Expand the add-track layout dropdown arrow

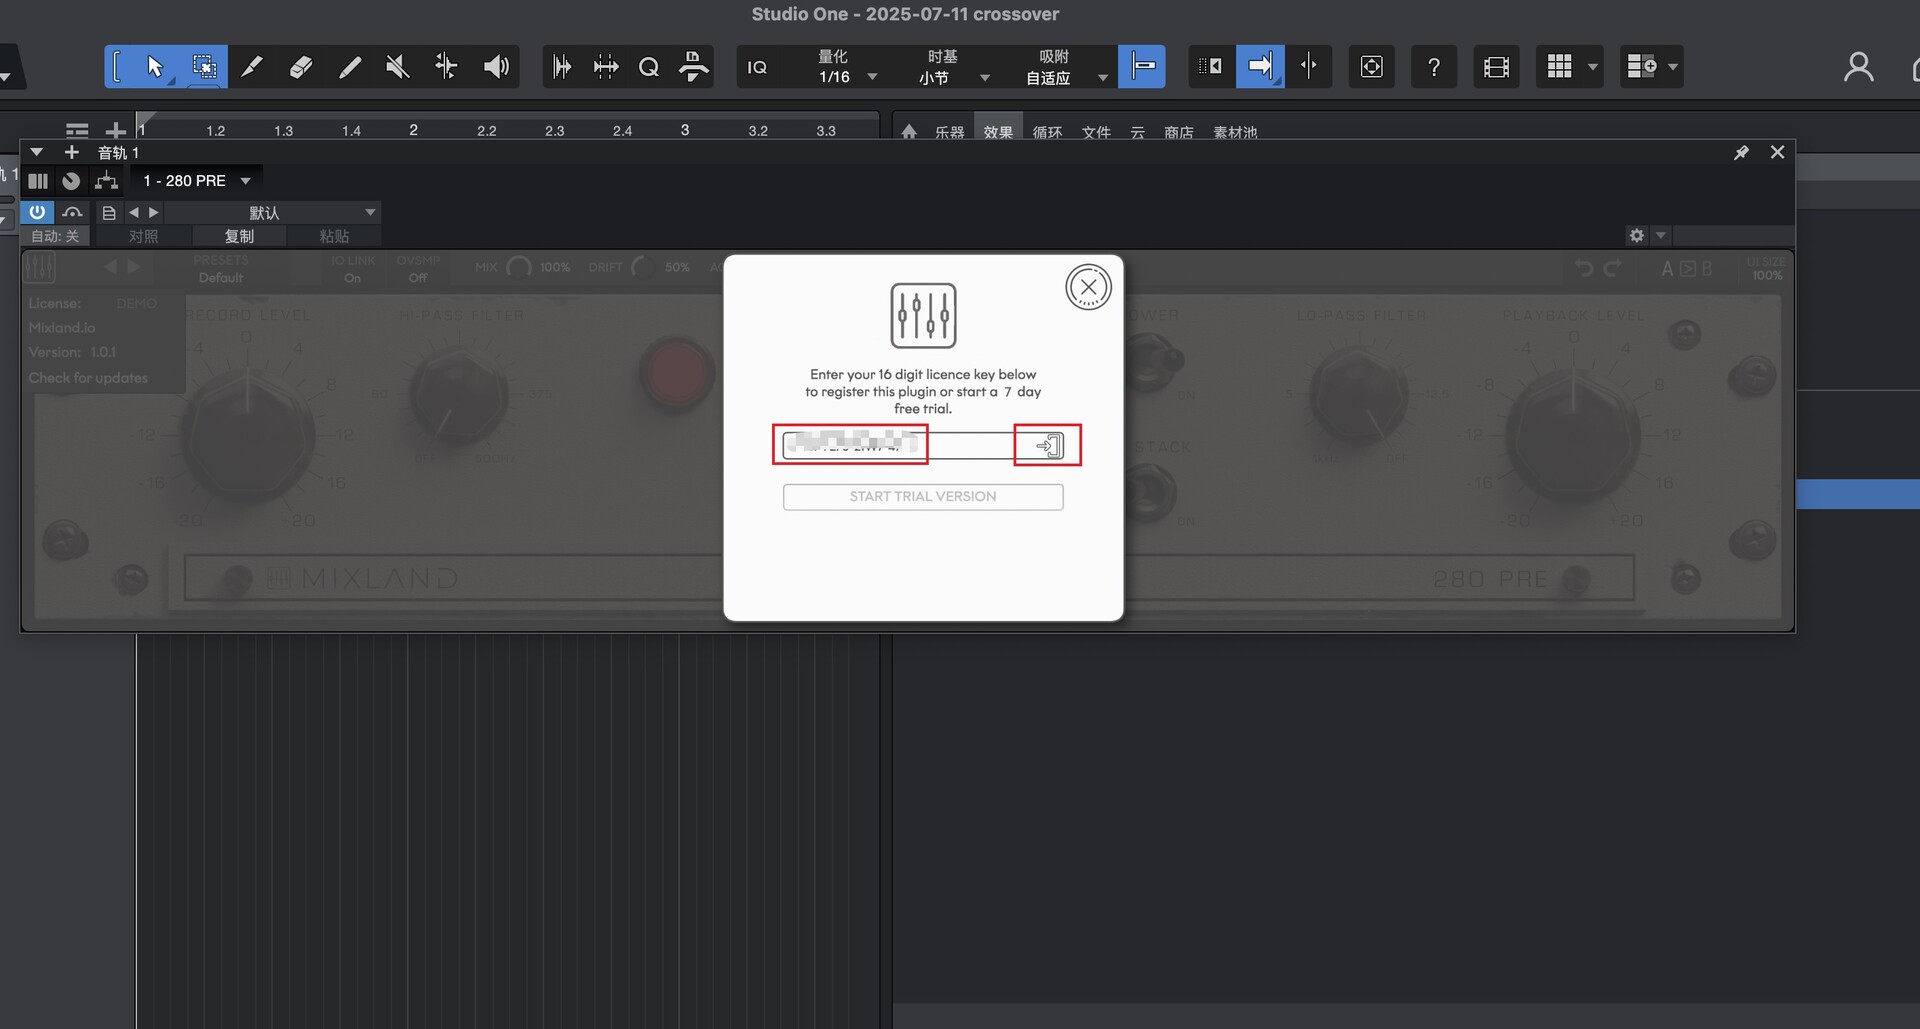pyautogui.click(x=1672, y=67)
